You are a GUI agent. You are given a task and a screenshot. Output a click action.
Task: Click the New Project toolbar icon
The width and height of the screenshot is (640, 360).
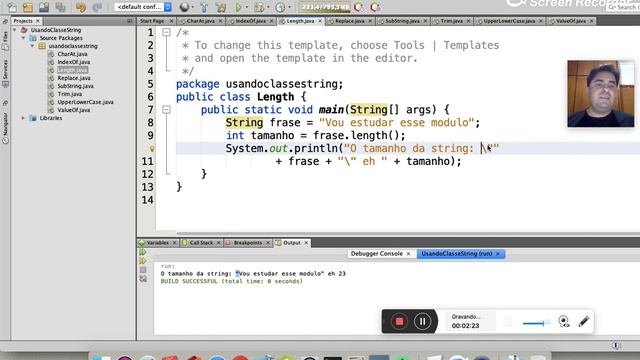click(x=27, y=7)
